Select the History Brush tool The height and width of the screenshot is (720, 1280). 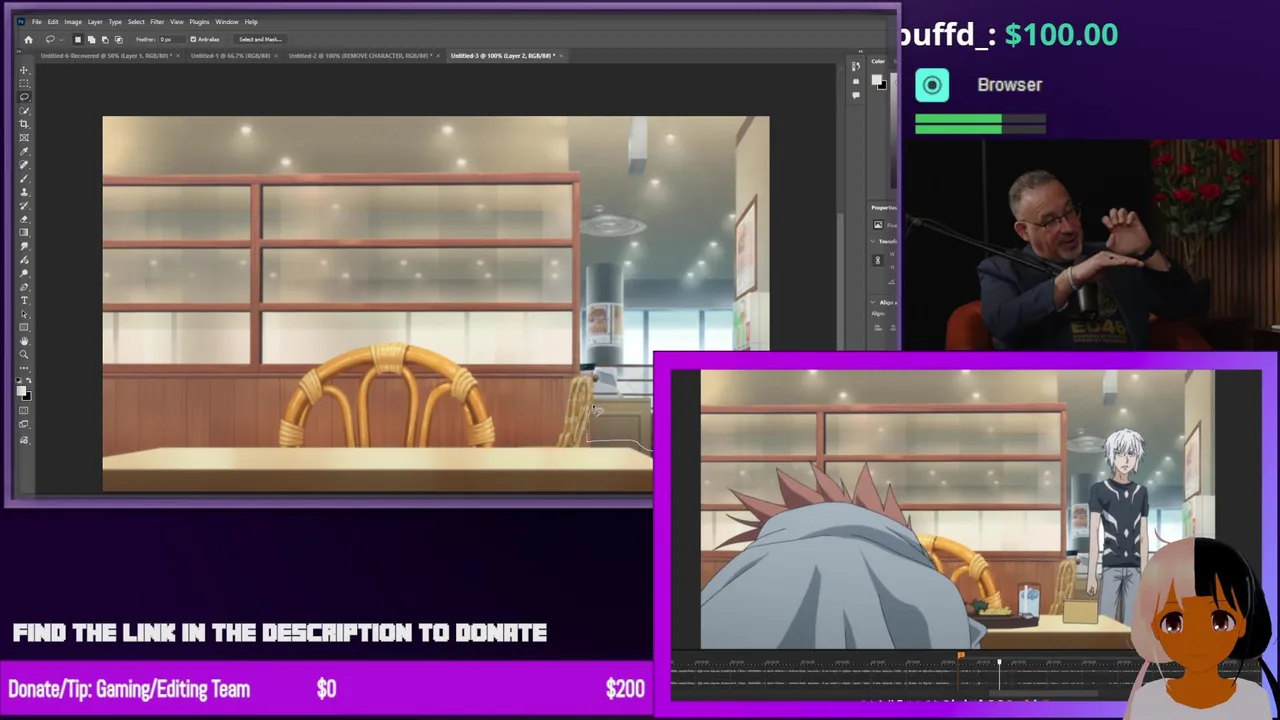tap(24, 205)
